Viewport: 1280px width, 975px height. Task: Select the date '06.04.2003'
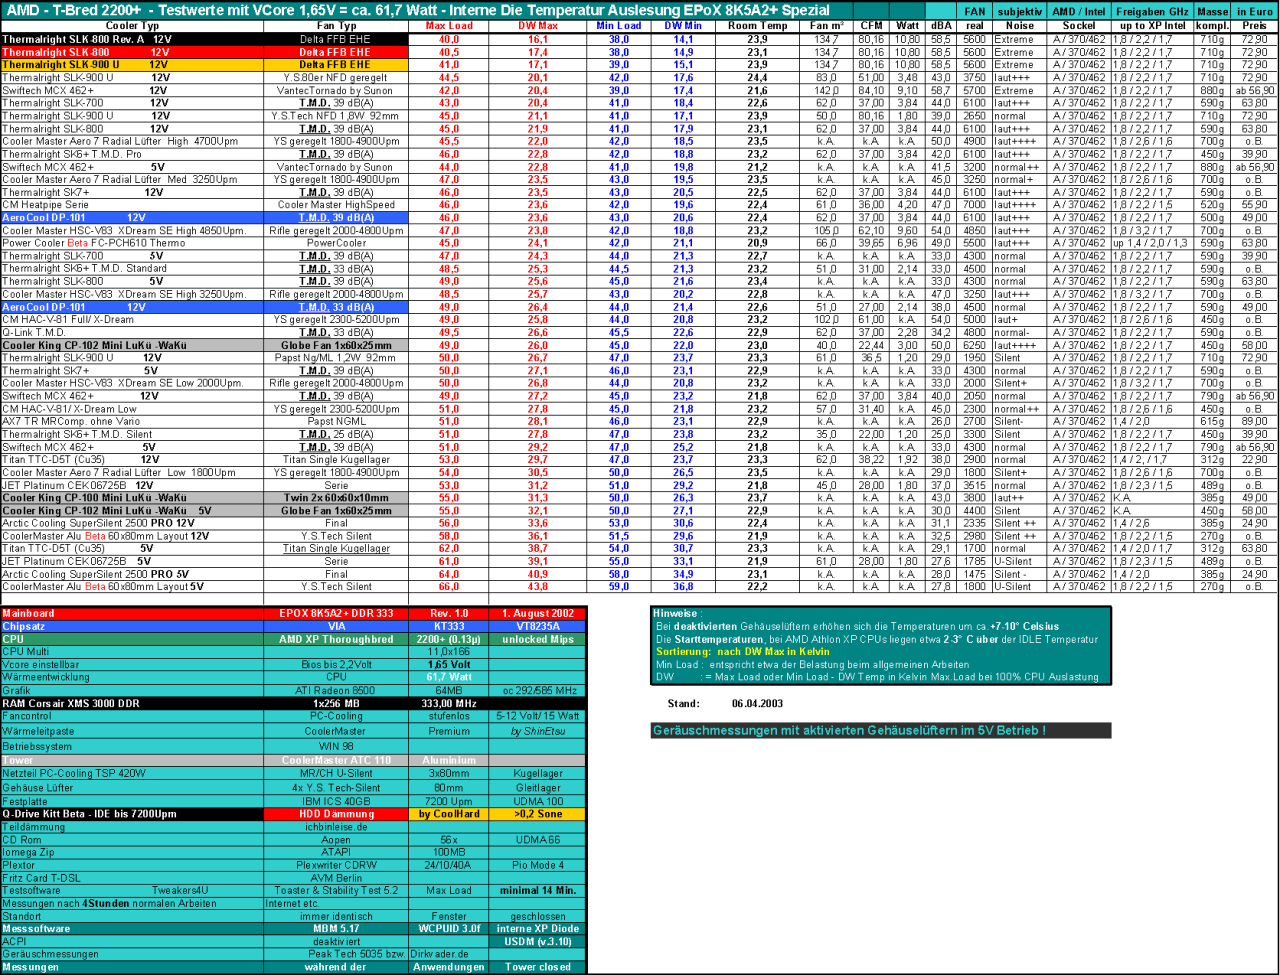[x=757, y=703]
